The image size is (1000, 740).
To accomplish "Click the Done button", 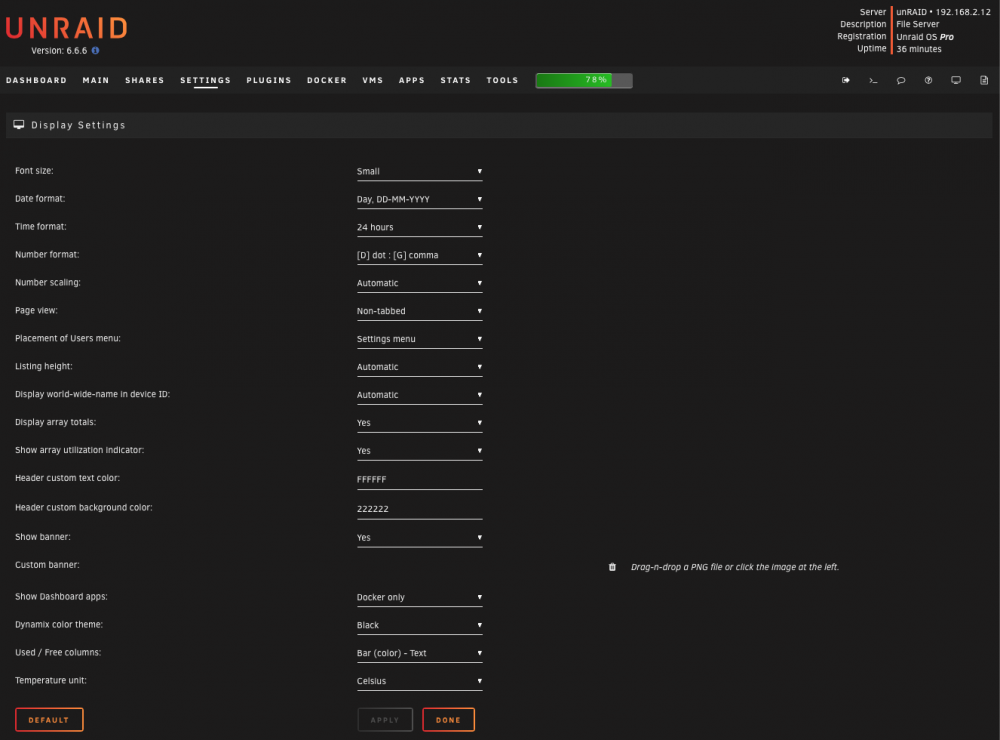I will coord(448,720).
